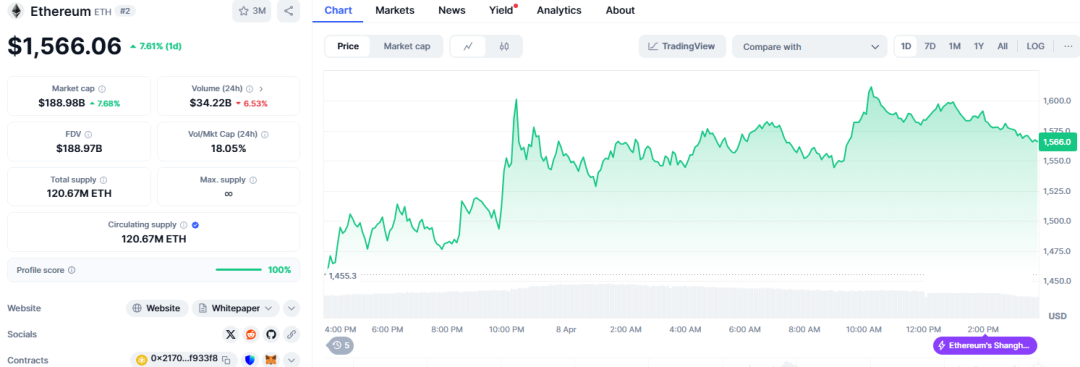Click the share icon button

[289, 11]
